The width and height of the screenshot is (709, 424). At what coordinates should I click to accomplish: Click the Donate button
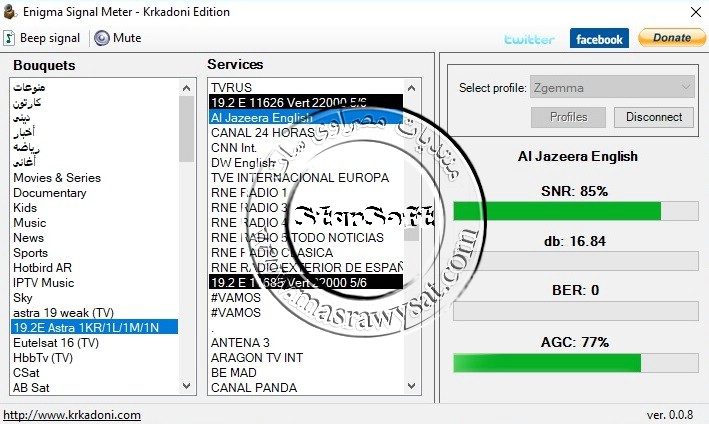click(671, 38)
